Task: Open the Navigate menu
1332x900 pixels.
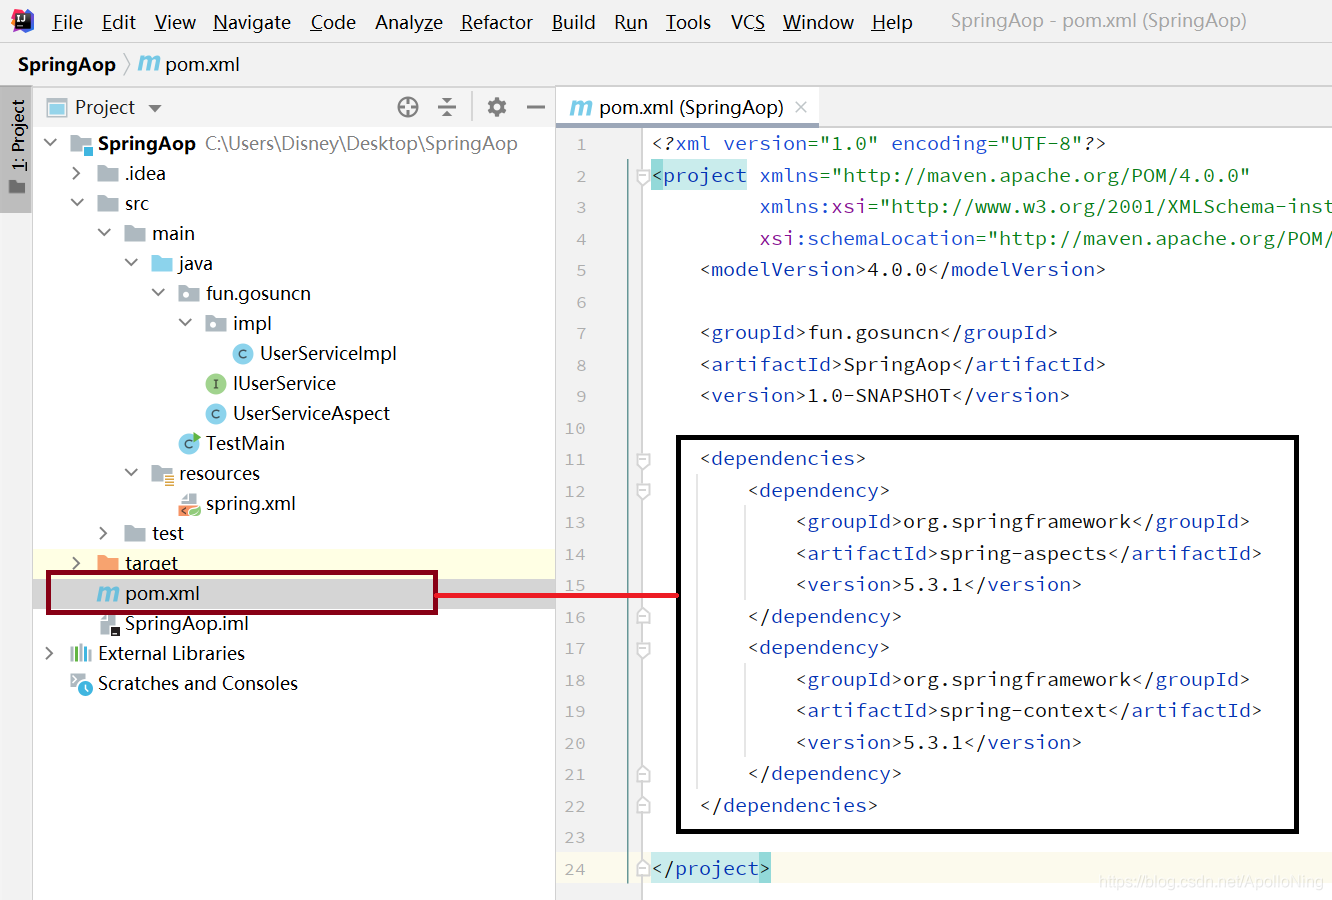Action: 252,22
